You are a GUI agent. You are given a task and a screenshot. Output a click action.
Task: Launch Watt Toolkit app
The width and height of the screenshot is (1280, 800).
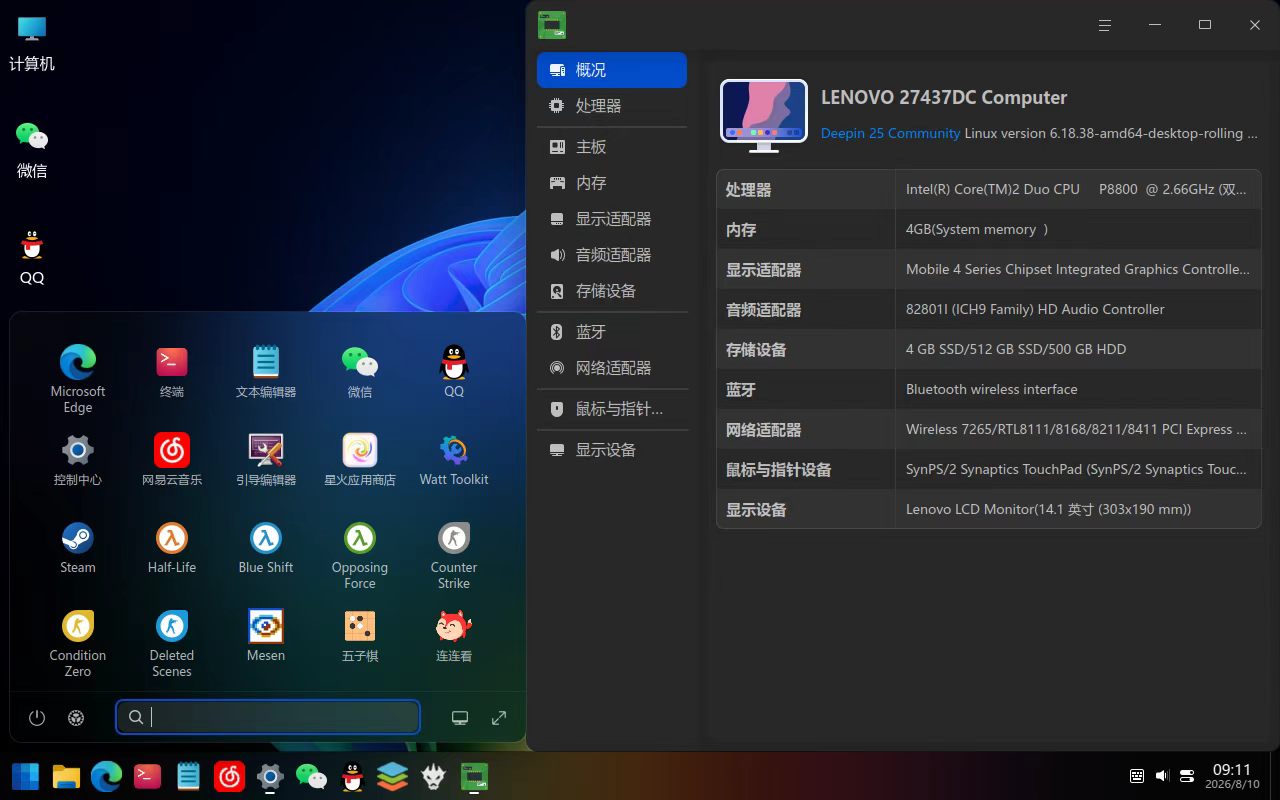[x=453, y=460]
